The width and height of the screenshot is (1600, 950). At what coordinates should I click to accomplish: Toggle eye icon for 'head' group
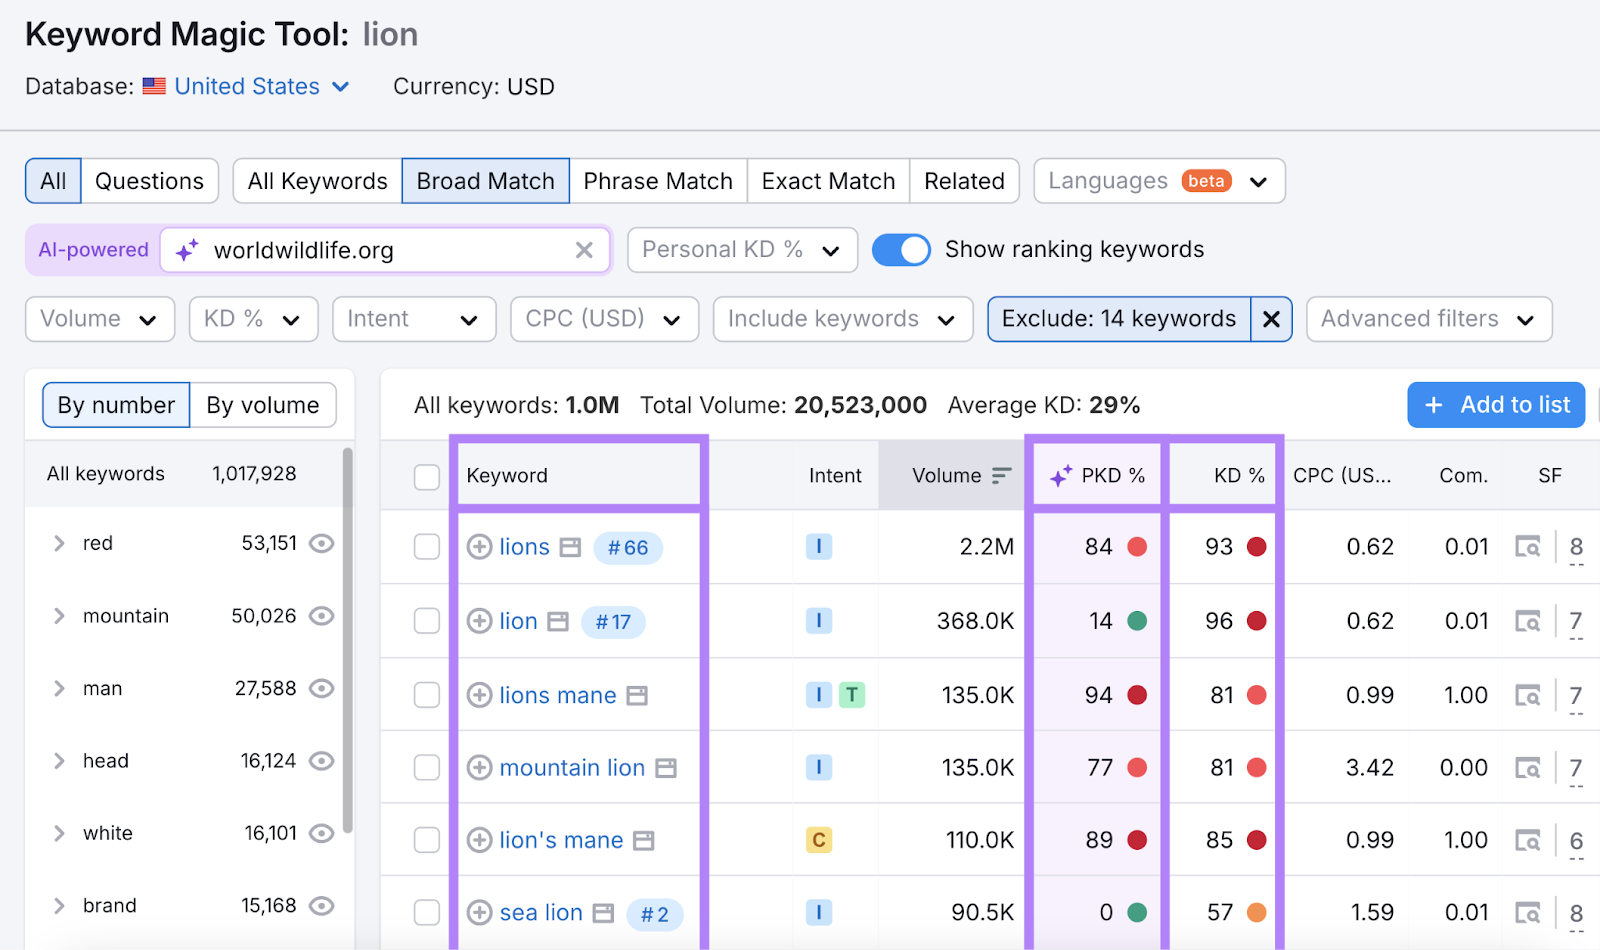pos(321,761)
